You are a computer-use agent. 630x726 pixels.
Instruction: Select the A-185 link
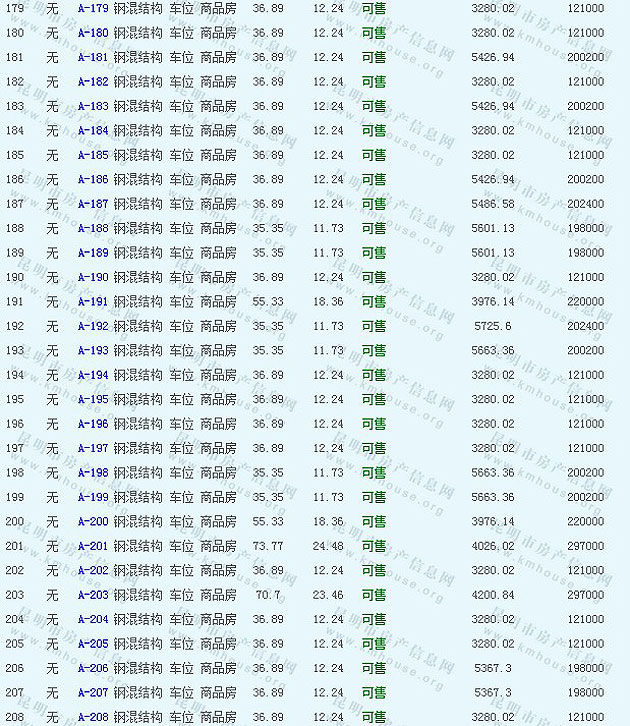coord(93,155)
